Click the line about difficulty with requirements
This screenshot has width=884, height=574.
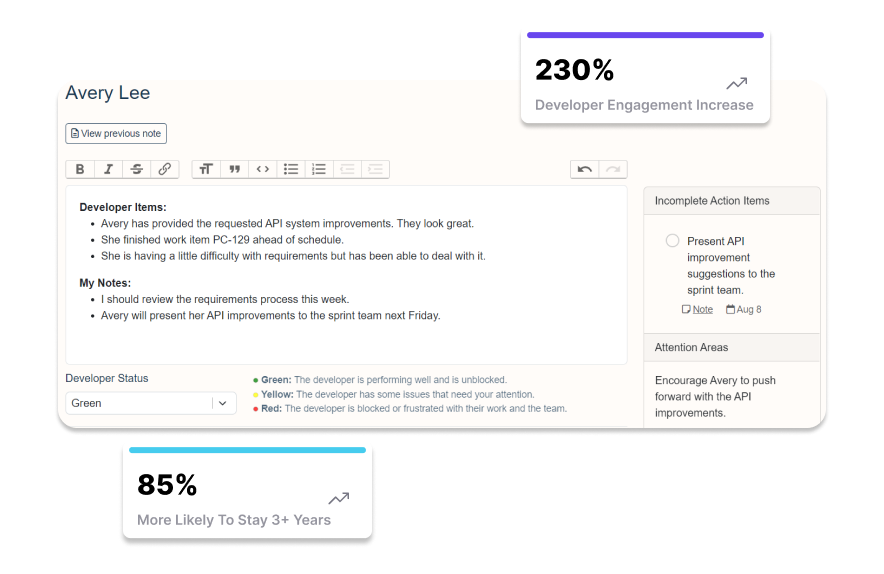[293, 256]
